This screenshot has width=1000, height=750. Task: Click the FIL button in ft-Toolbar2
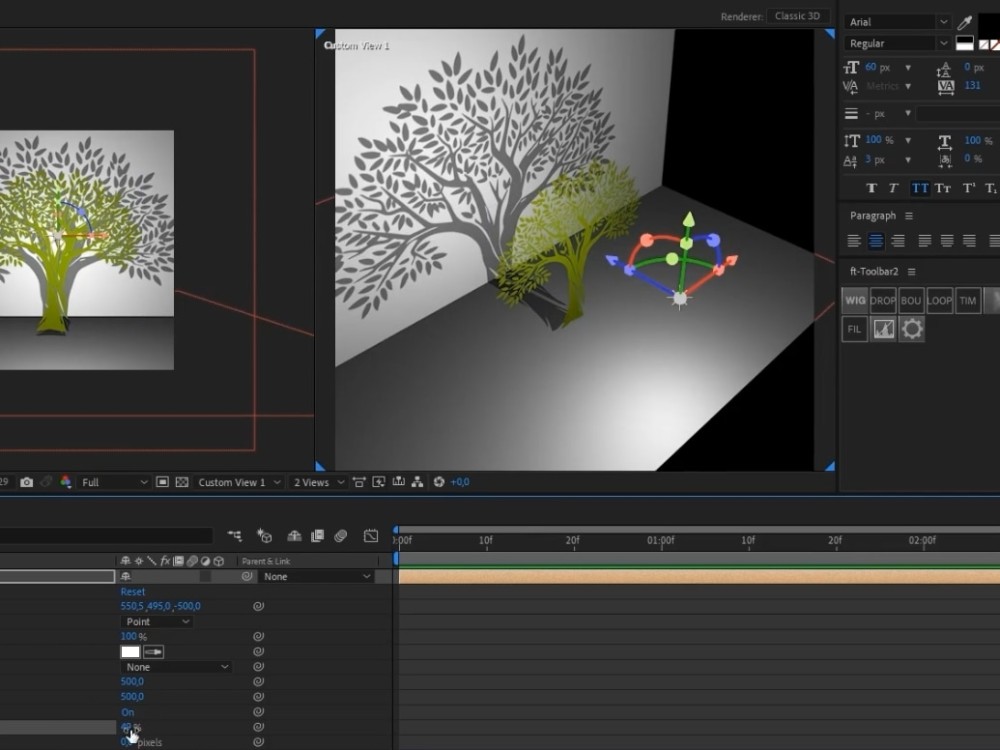[855, 329]
